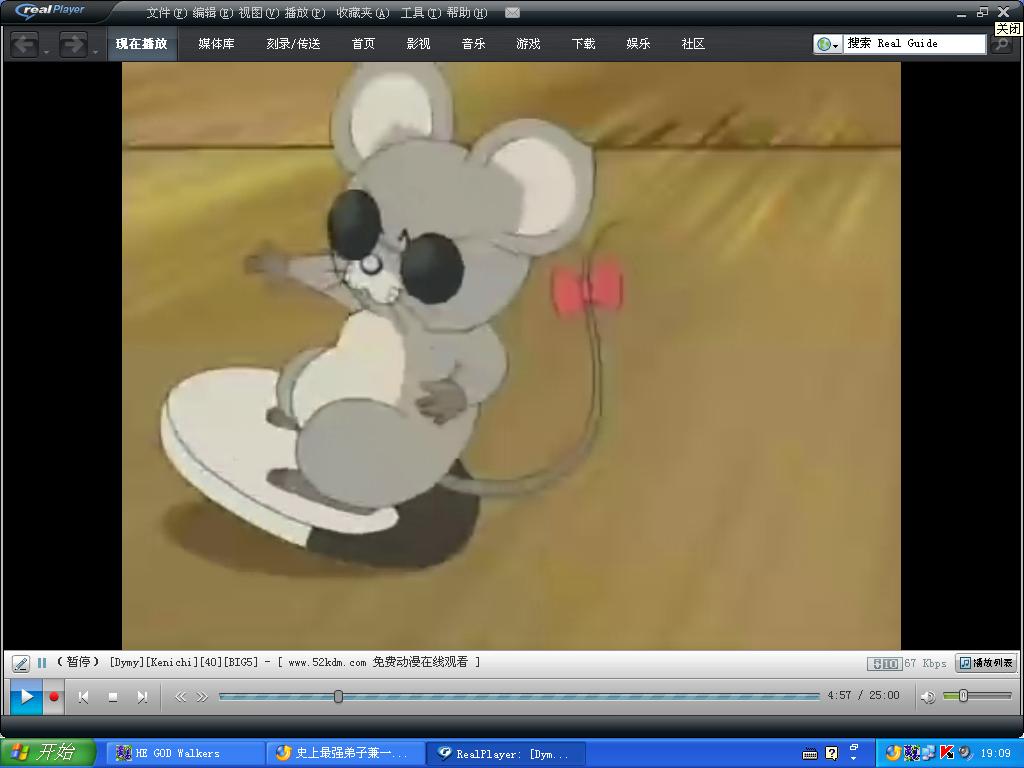Click the message envelope icon
1024x768 pixels.
[513, 12]
